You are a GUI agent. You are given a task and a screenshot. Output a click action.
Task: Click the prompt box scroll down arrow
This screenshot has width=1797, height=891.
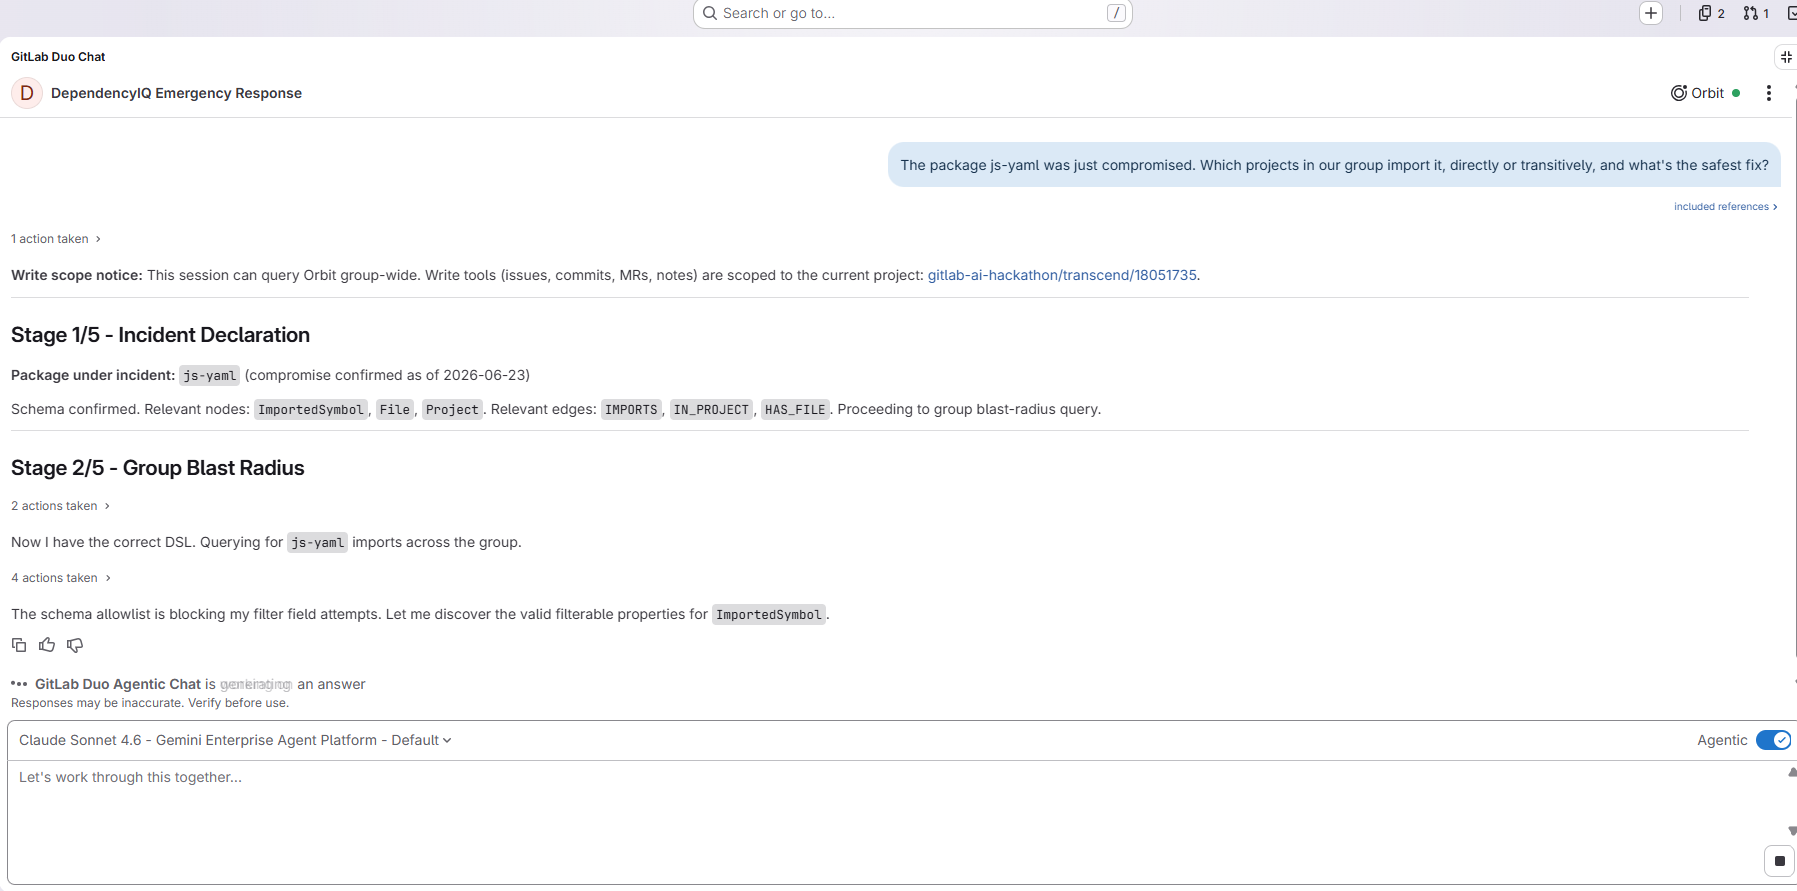coord(1791,831)
